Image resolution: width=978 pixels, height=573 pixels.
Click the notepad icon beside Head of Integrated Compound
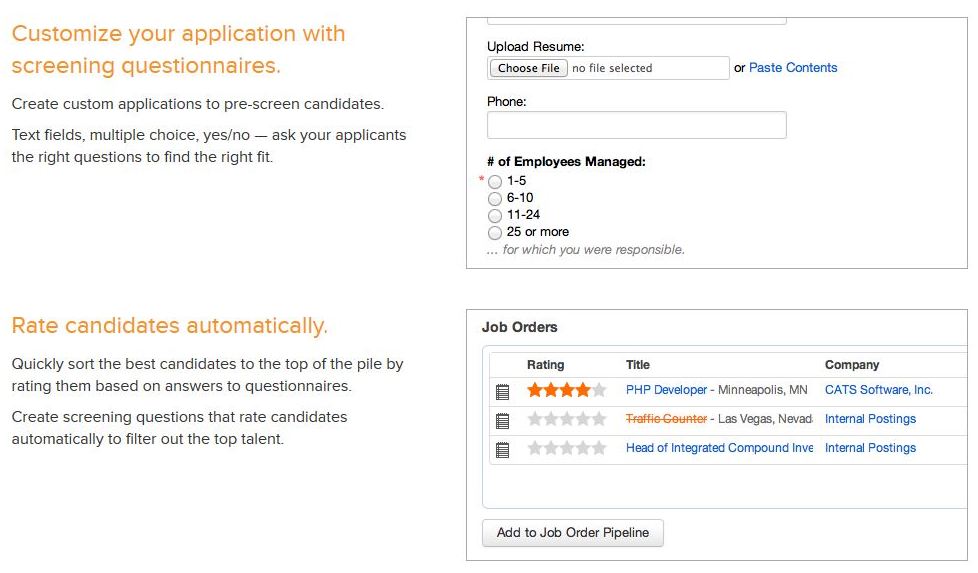(503, 449)
